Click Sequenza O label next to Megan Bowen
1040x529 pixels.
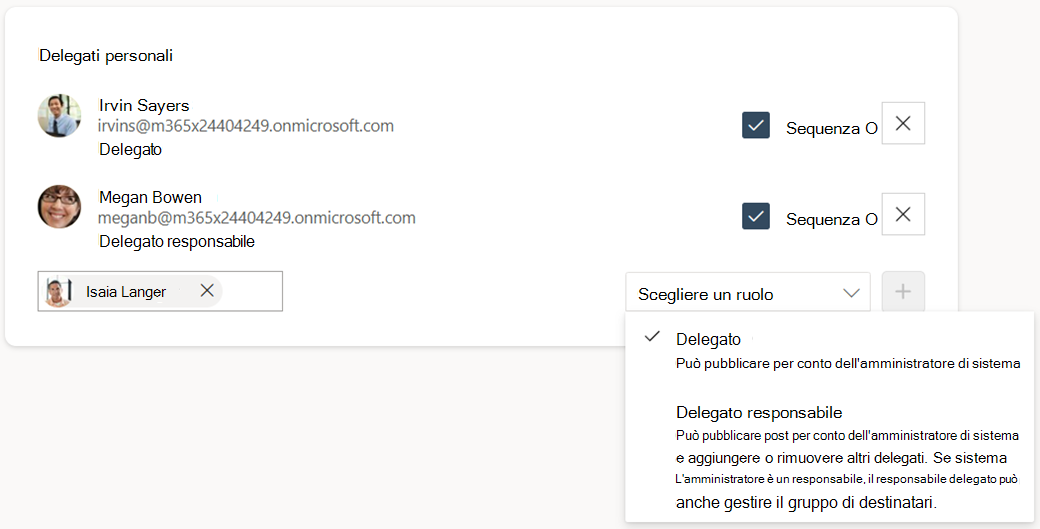(832, 219)
